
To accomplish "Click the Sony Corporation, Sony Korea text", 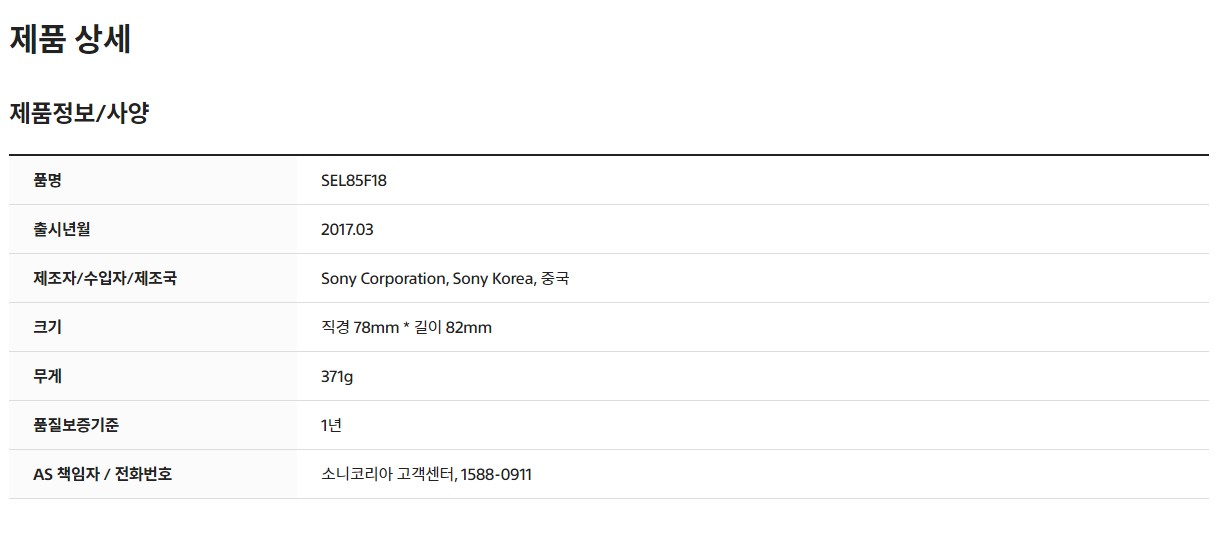I will click(x=426, y=278).
